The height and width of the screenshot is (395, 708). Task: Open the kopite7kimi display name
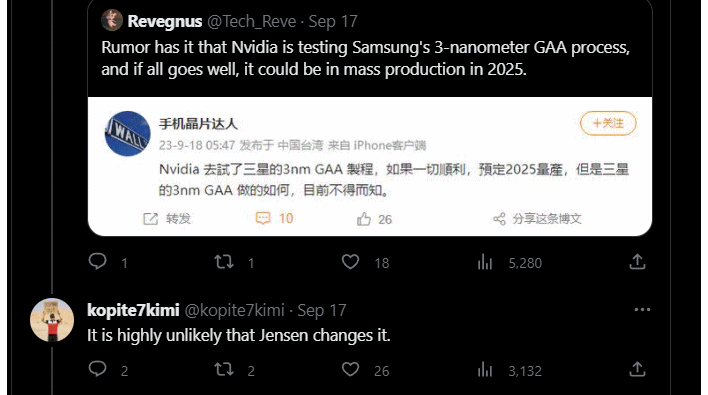click(x=133, y=310)
